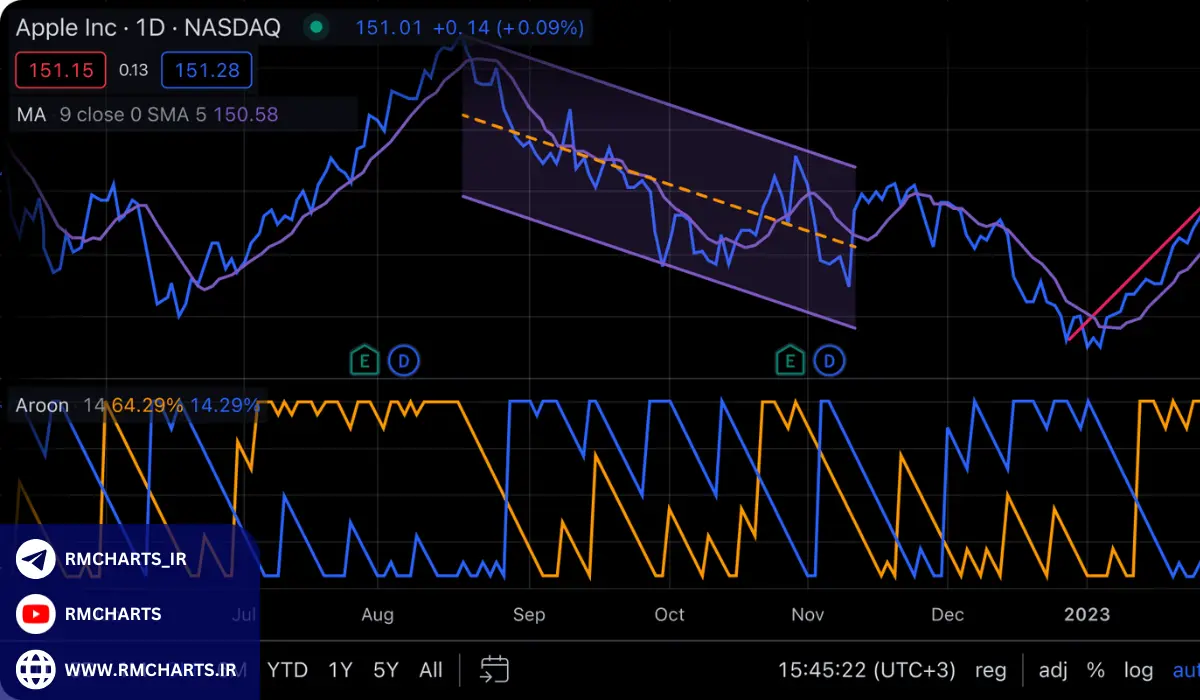The height and width of the screenshot is (700, 1200).
Task: Click the earnings E marker near August
Action: point(365,360)
